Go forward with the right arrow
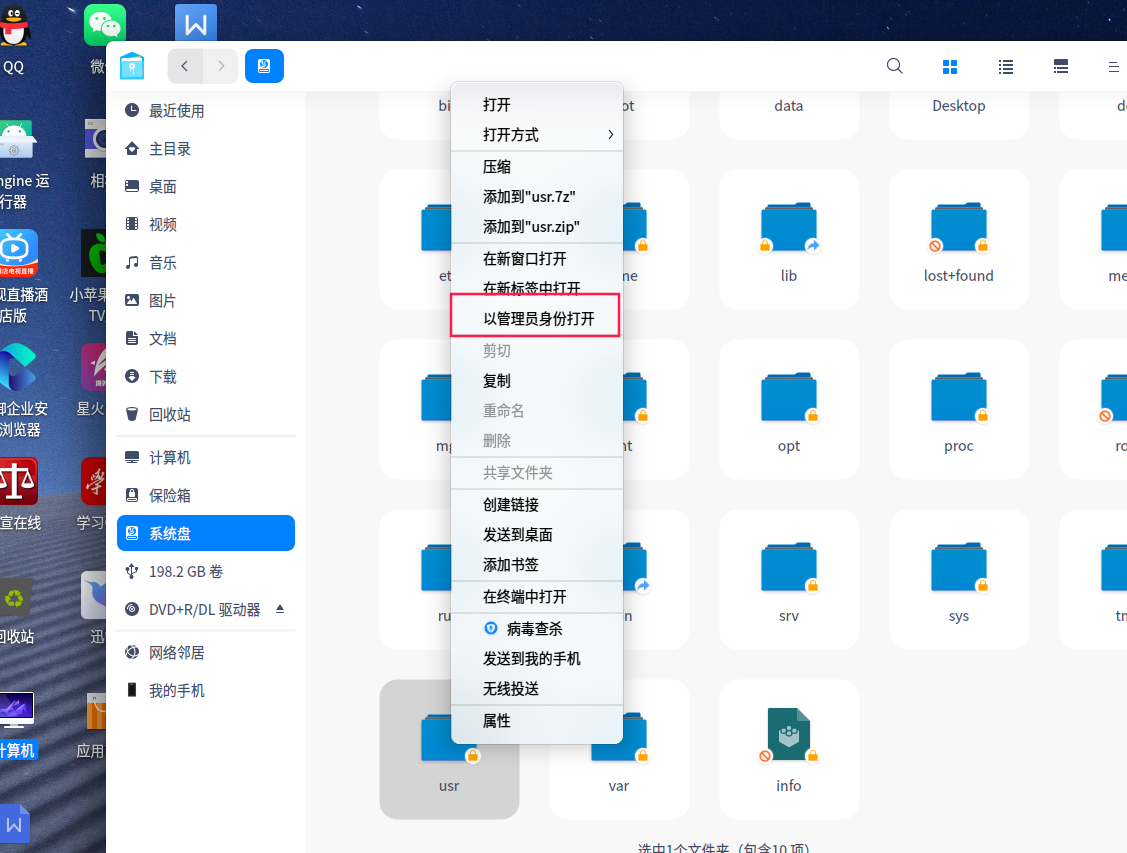The height and width of the screenshot is (853, 1127). pyautogui.click(x=221, y=66)
